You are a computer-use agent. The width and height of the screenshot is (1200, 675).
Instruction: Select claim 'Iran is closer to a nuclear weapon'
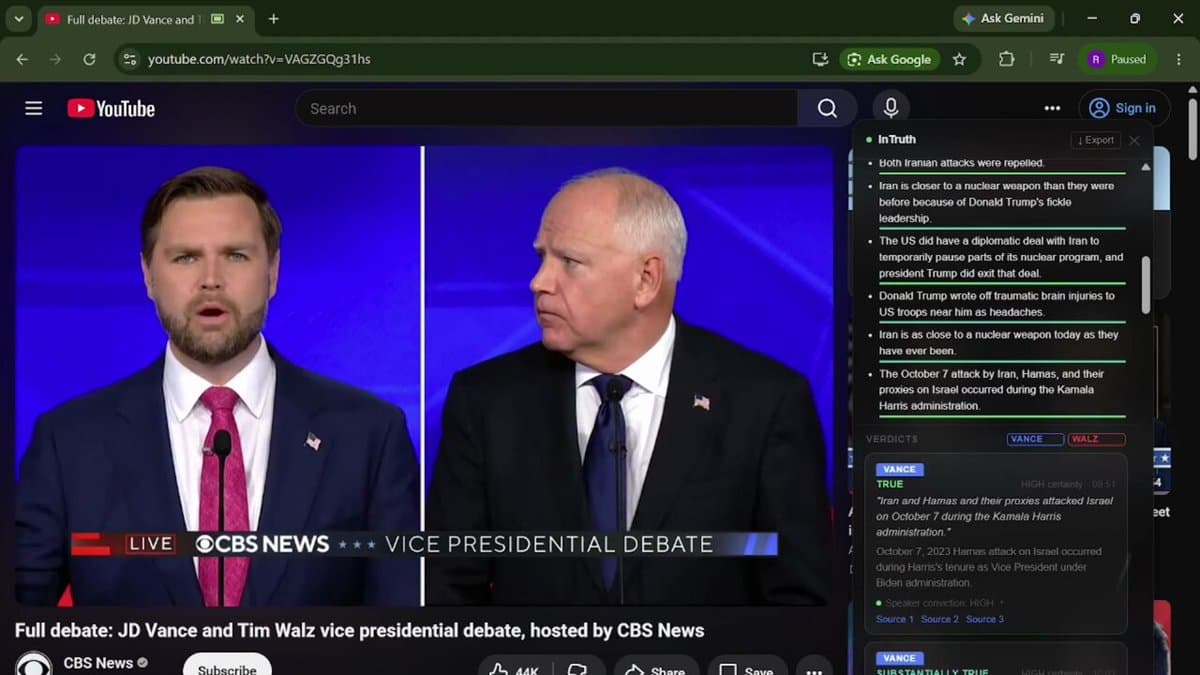click(x=1001, y=202)
